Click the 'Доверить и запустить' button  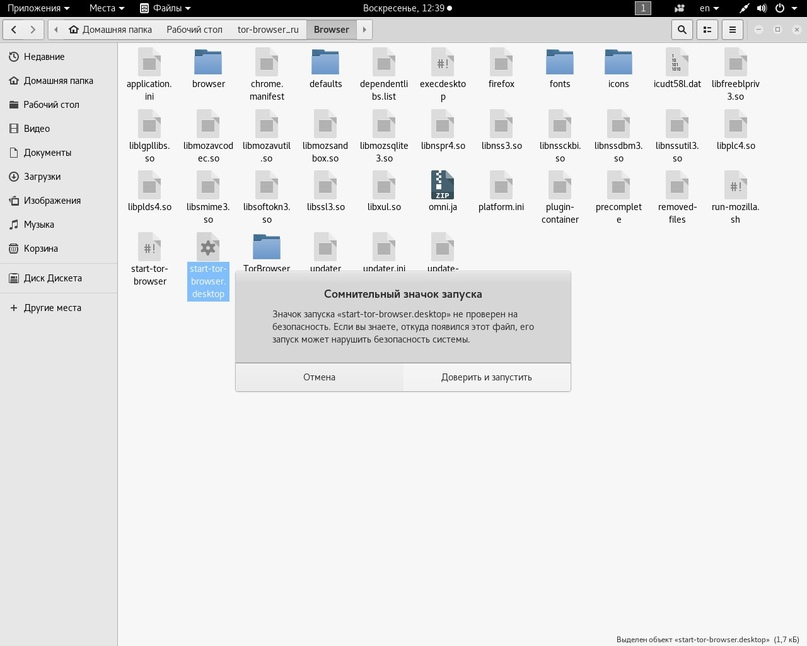[x=486, y=377]
